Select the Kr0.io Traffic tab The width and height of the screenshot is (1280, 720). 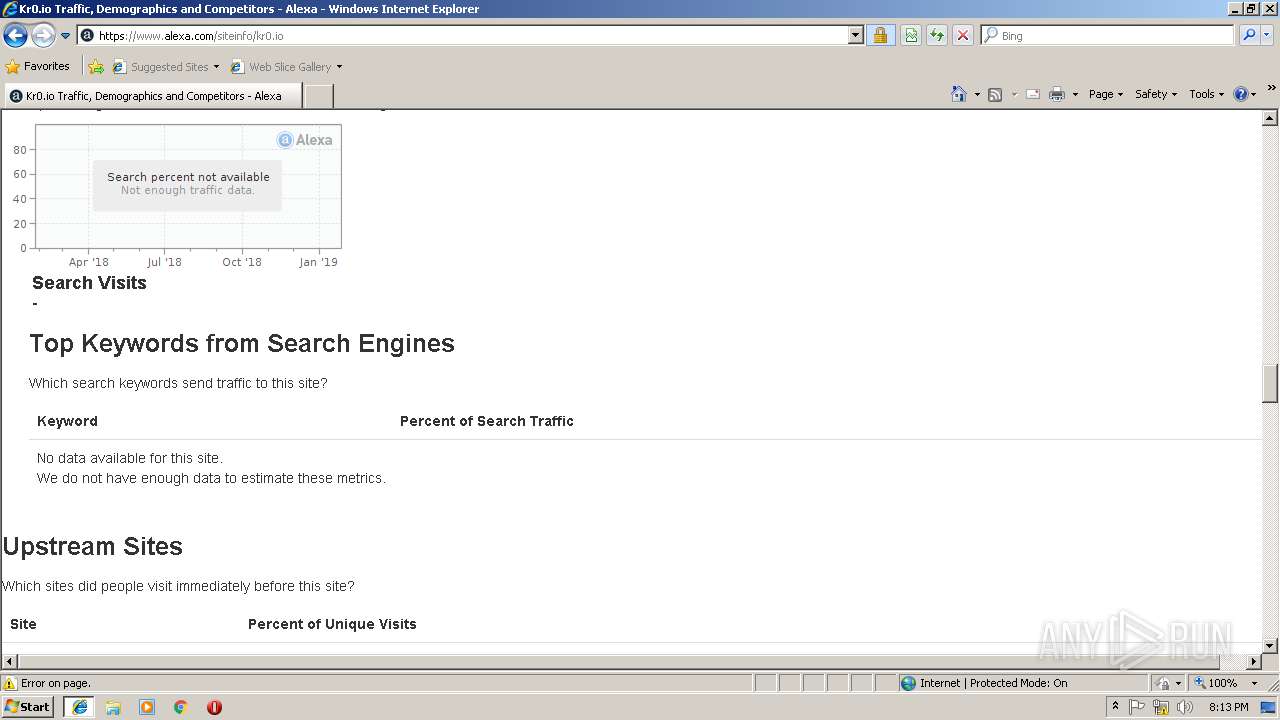[152, 96]
